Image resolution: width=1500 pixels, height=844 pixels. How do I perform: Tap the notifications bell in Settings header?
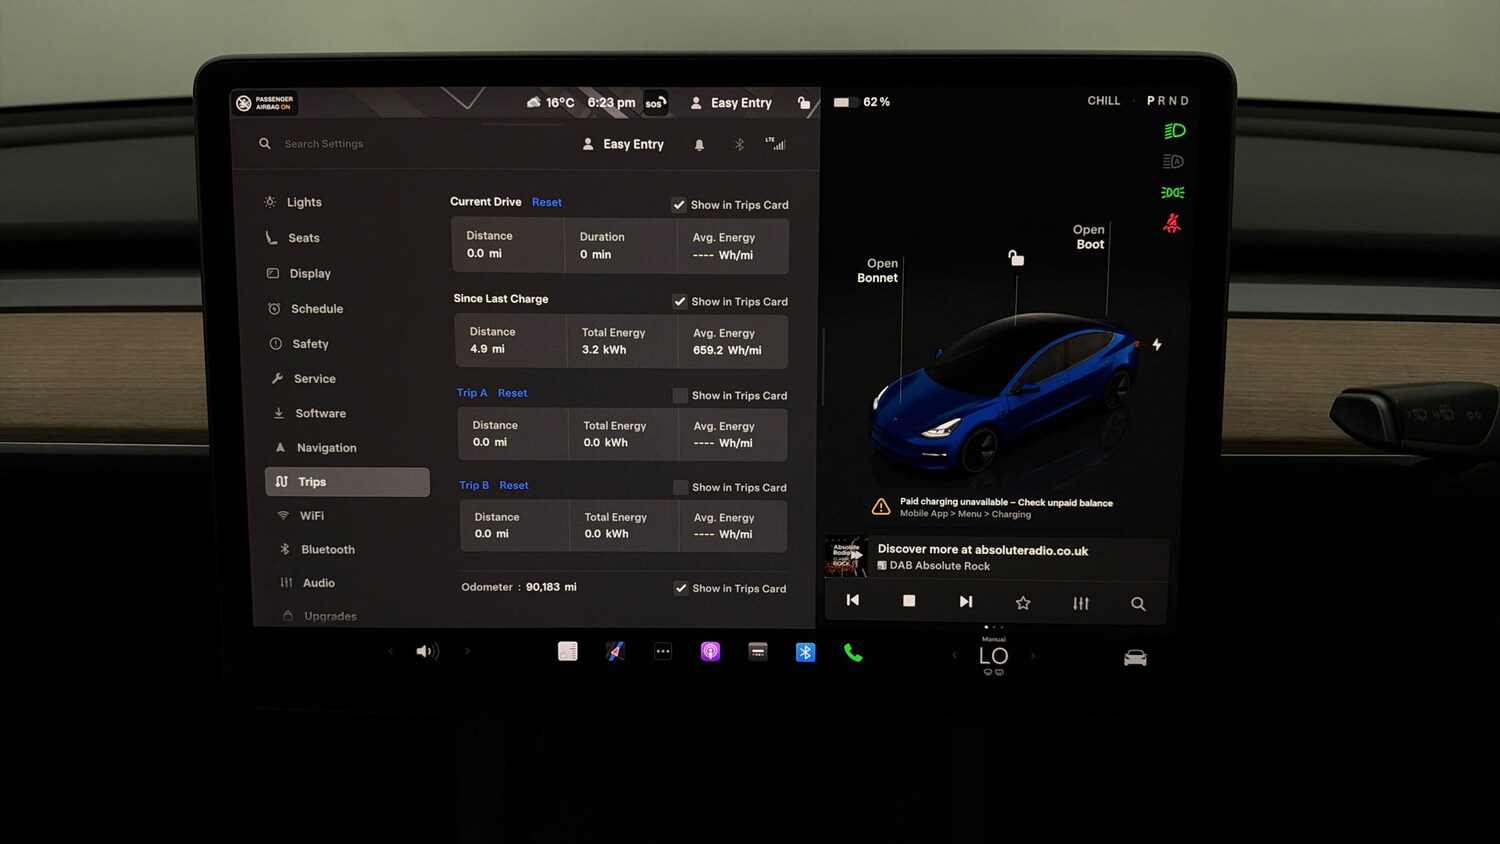pos(699,144)
